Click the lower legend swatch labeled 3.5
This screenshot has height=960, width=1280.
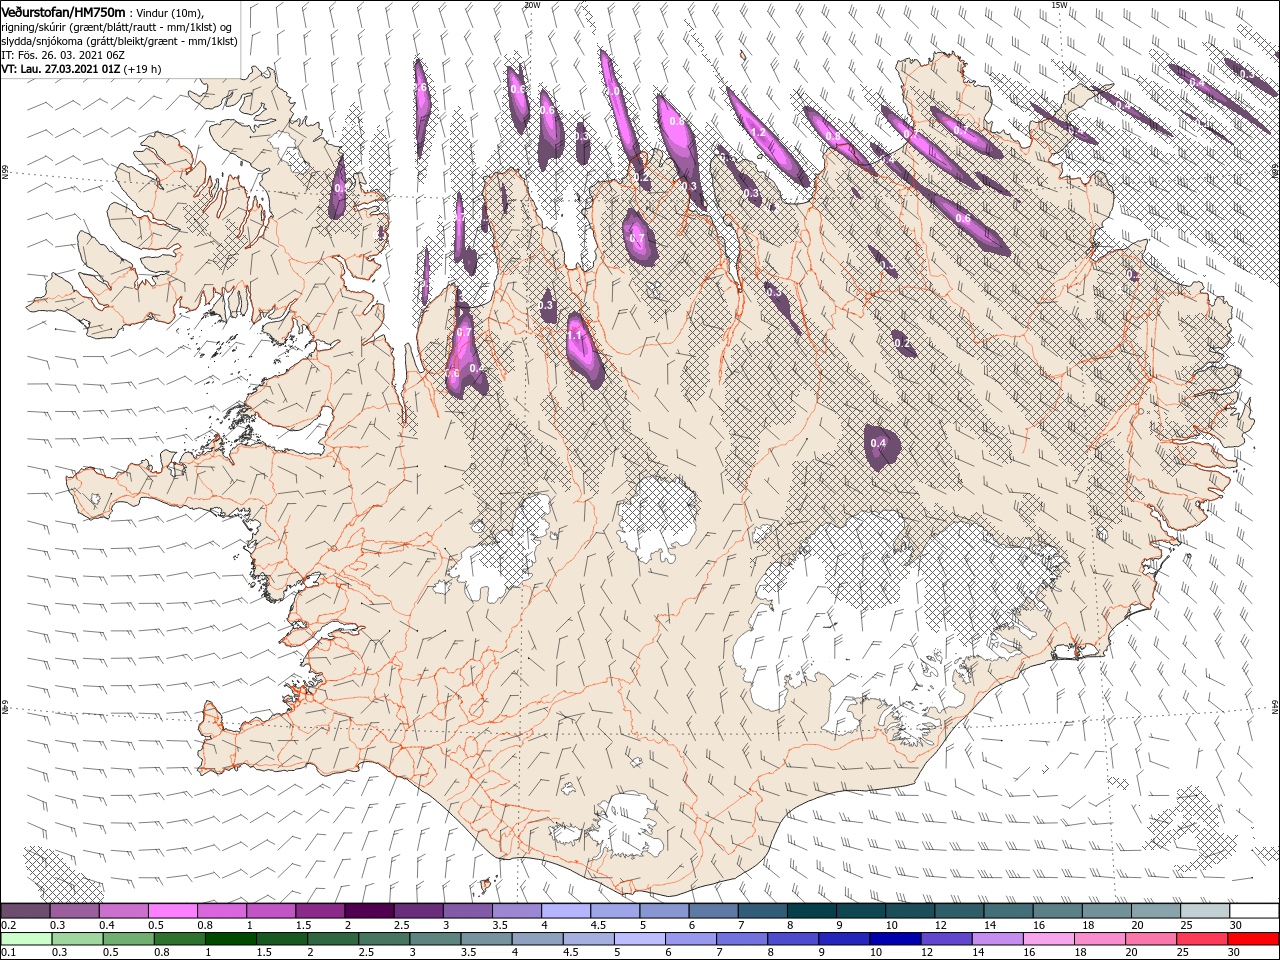click(486, 939)
